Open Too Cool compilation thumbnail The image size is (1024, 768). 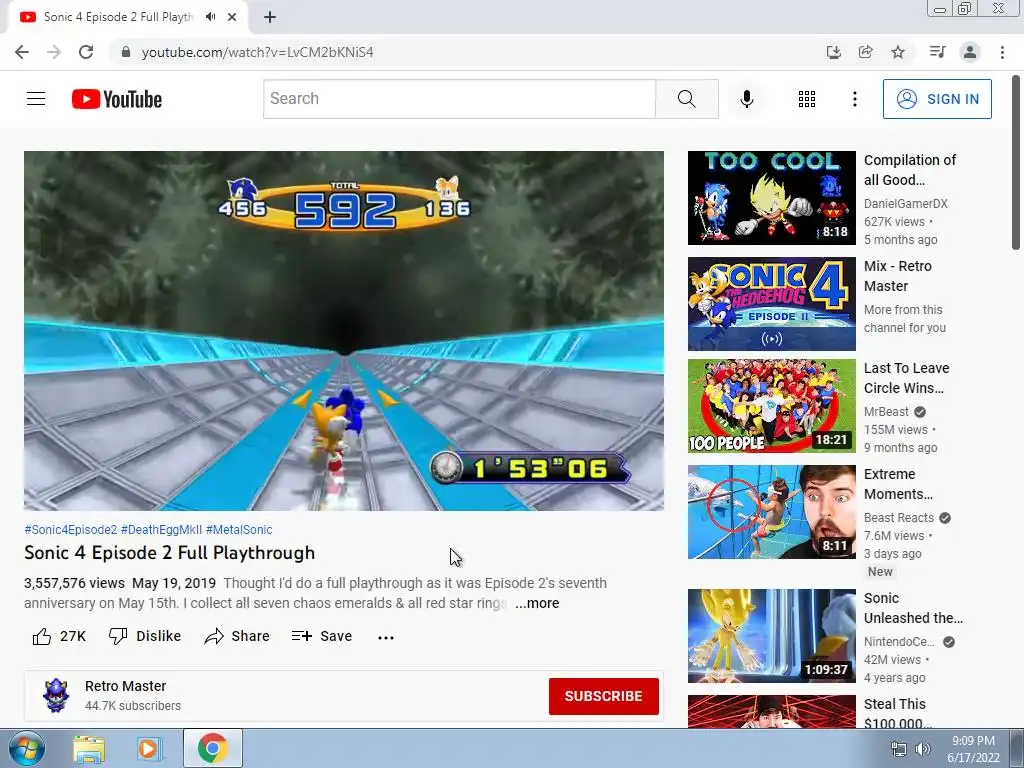(771, 198)
